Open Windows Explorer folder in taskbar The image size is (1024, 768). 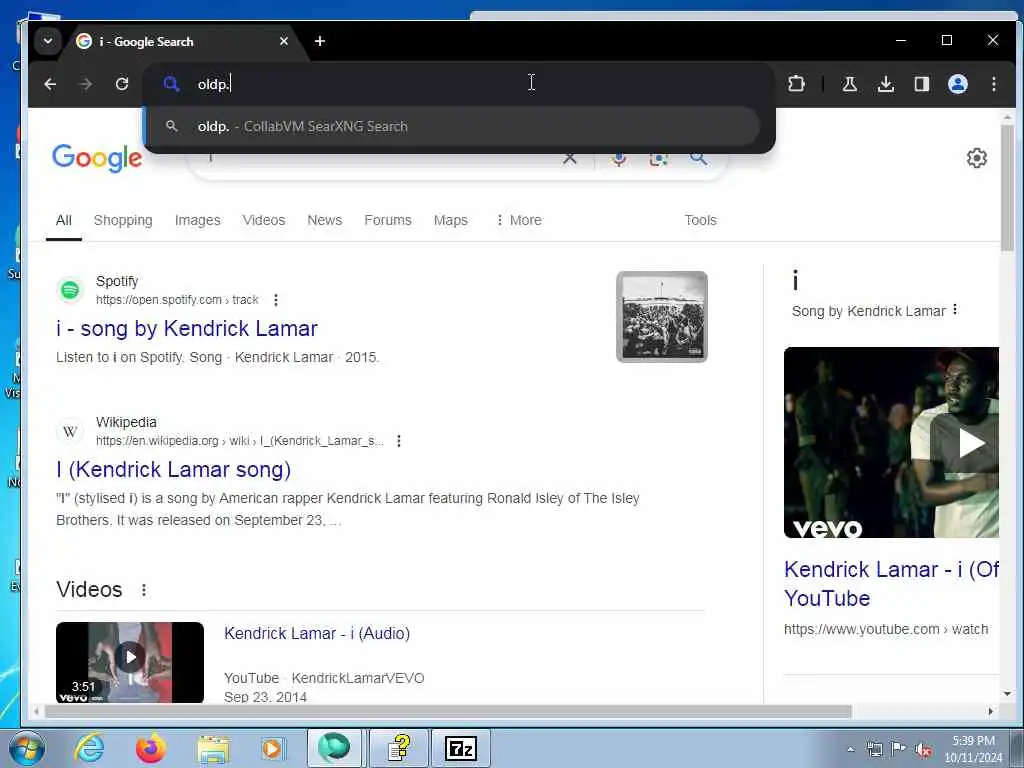point(213,748)
